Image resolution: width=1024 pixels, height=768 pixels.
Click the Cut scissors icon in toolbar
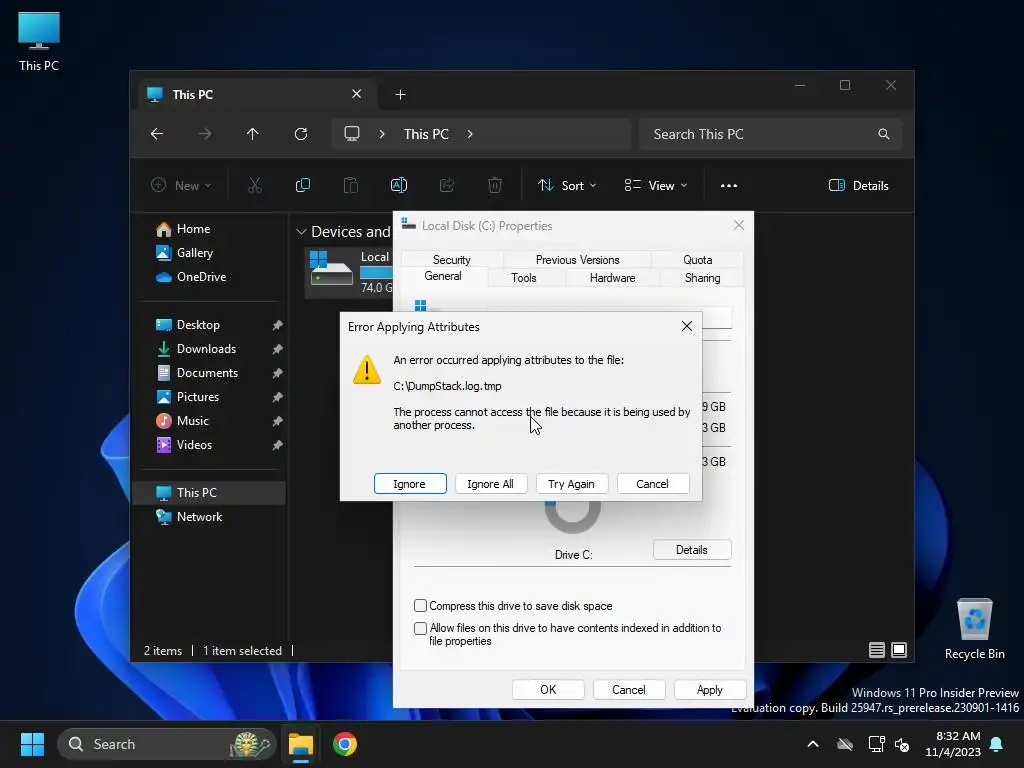pos(255,185)
